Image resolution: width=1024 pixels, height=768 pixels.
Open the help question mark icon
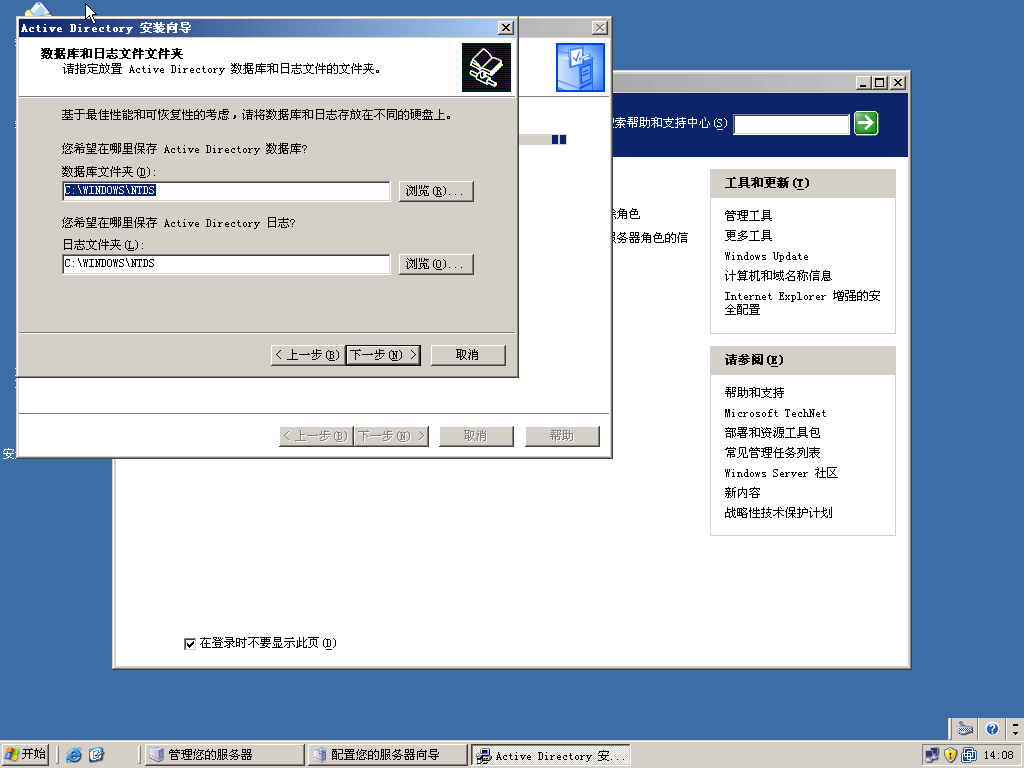(x=991, y=729)
